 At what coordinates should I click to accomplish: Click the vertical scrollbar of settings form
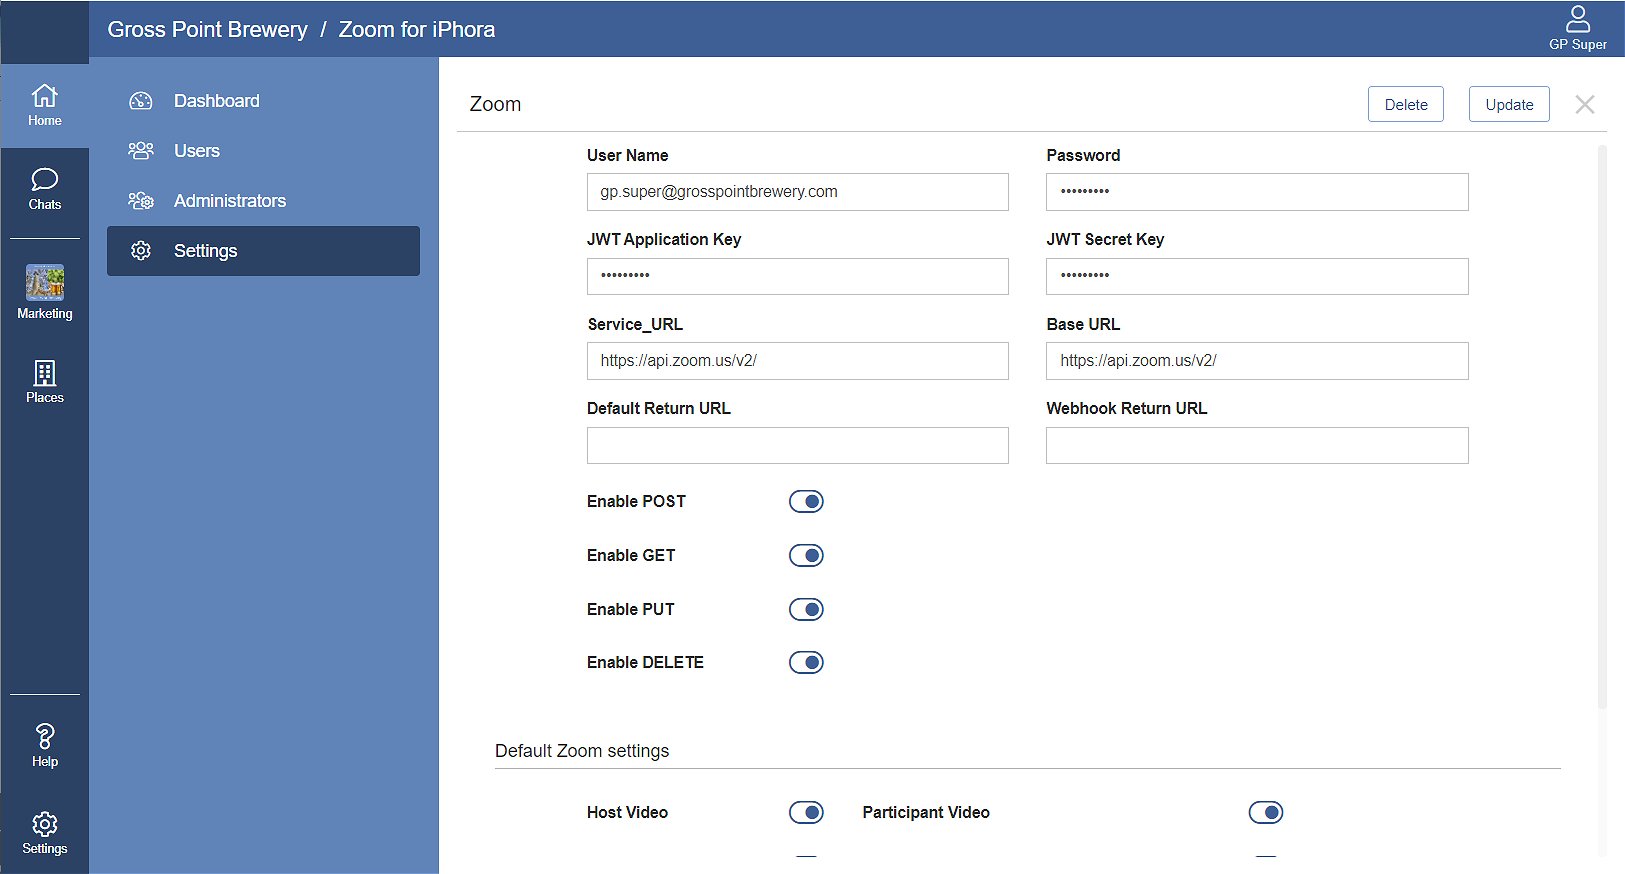point(1602,428)
